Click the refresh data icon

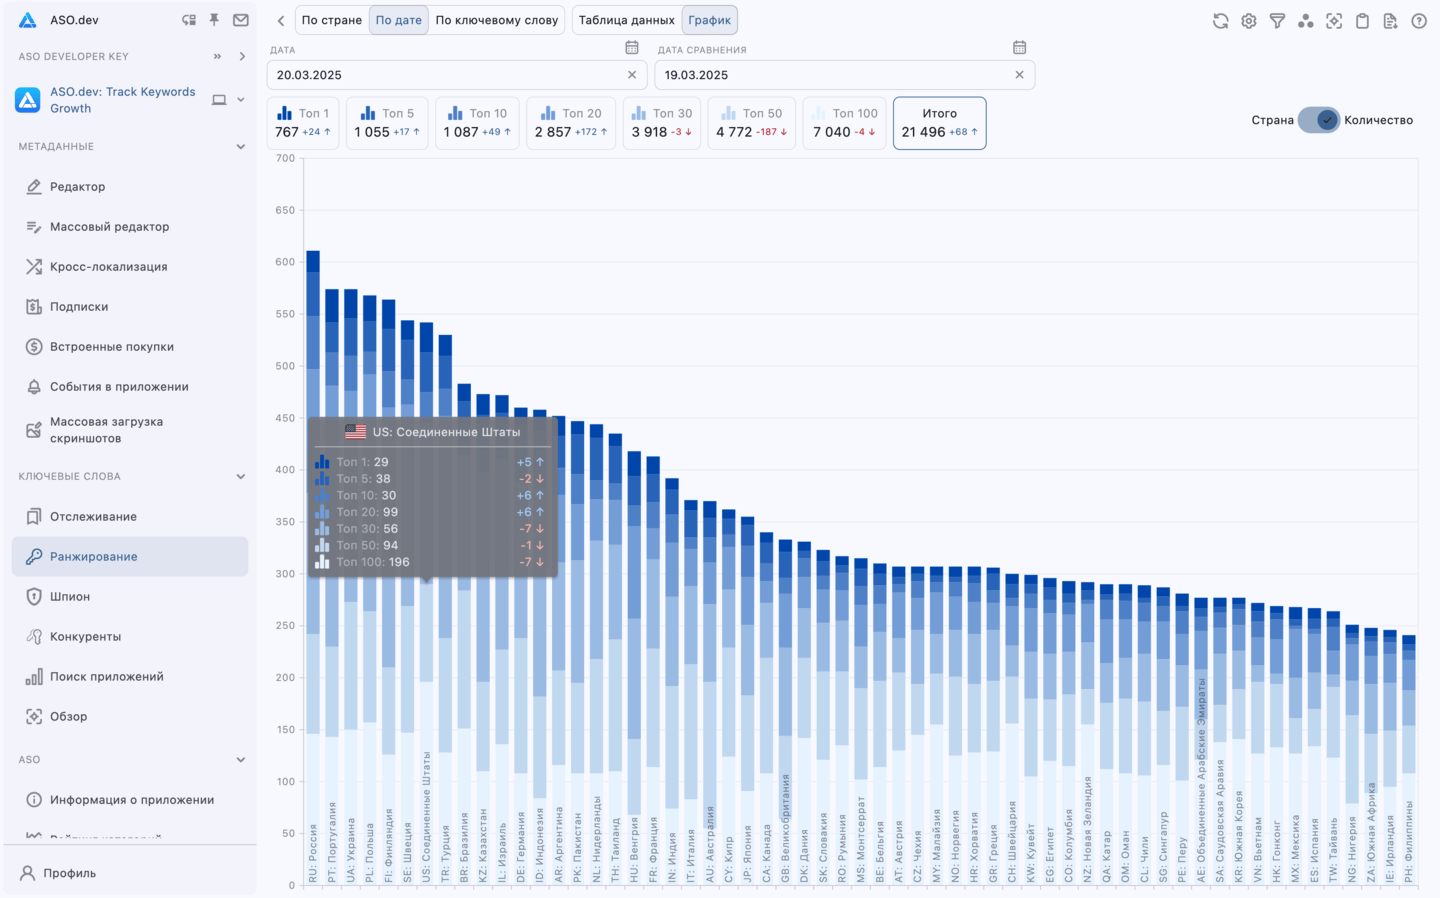(1220, 21)
